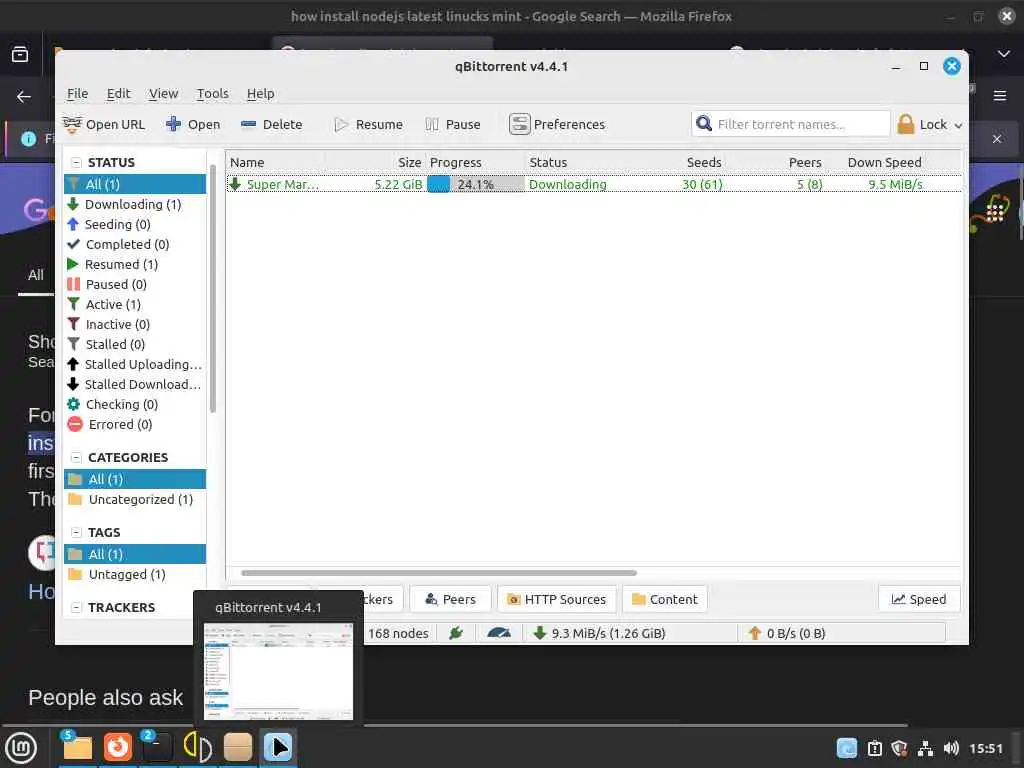The image size is (1024, 768).
Task: Click the 9.3 MiB/s download rate
Action: 600,633
